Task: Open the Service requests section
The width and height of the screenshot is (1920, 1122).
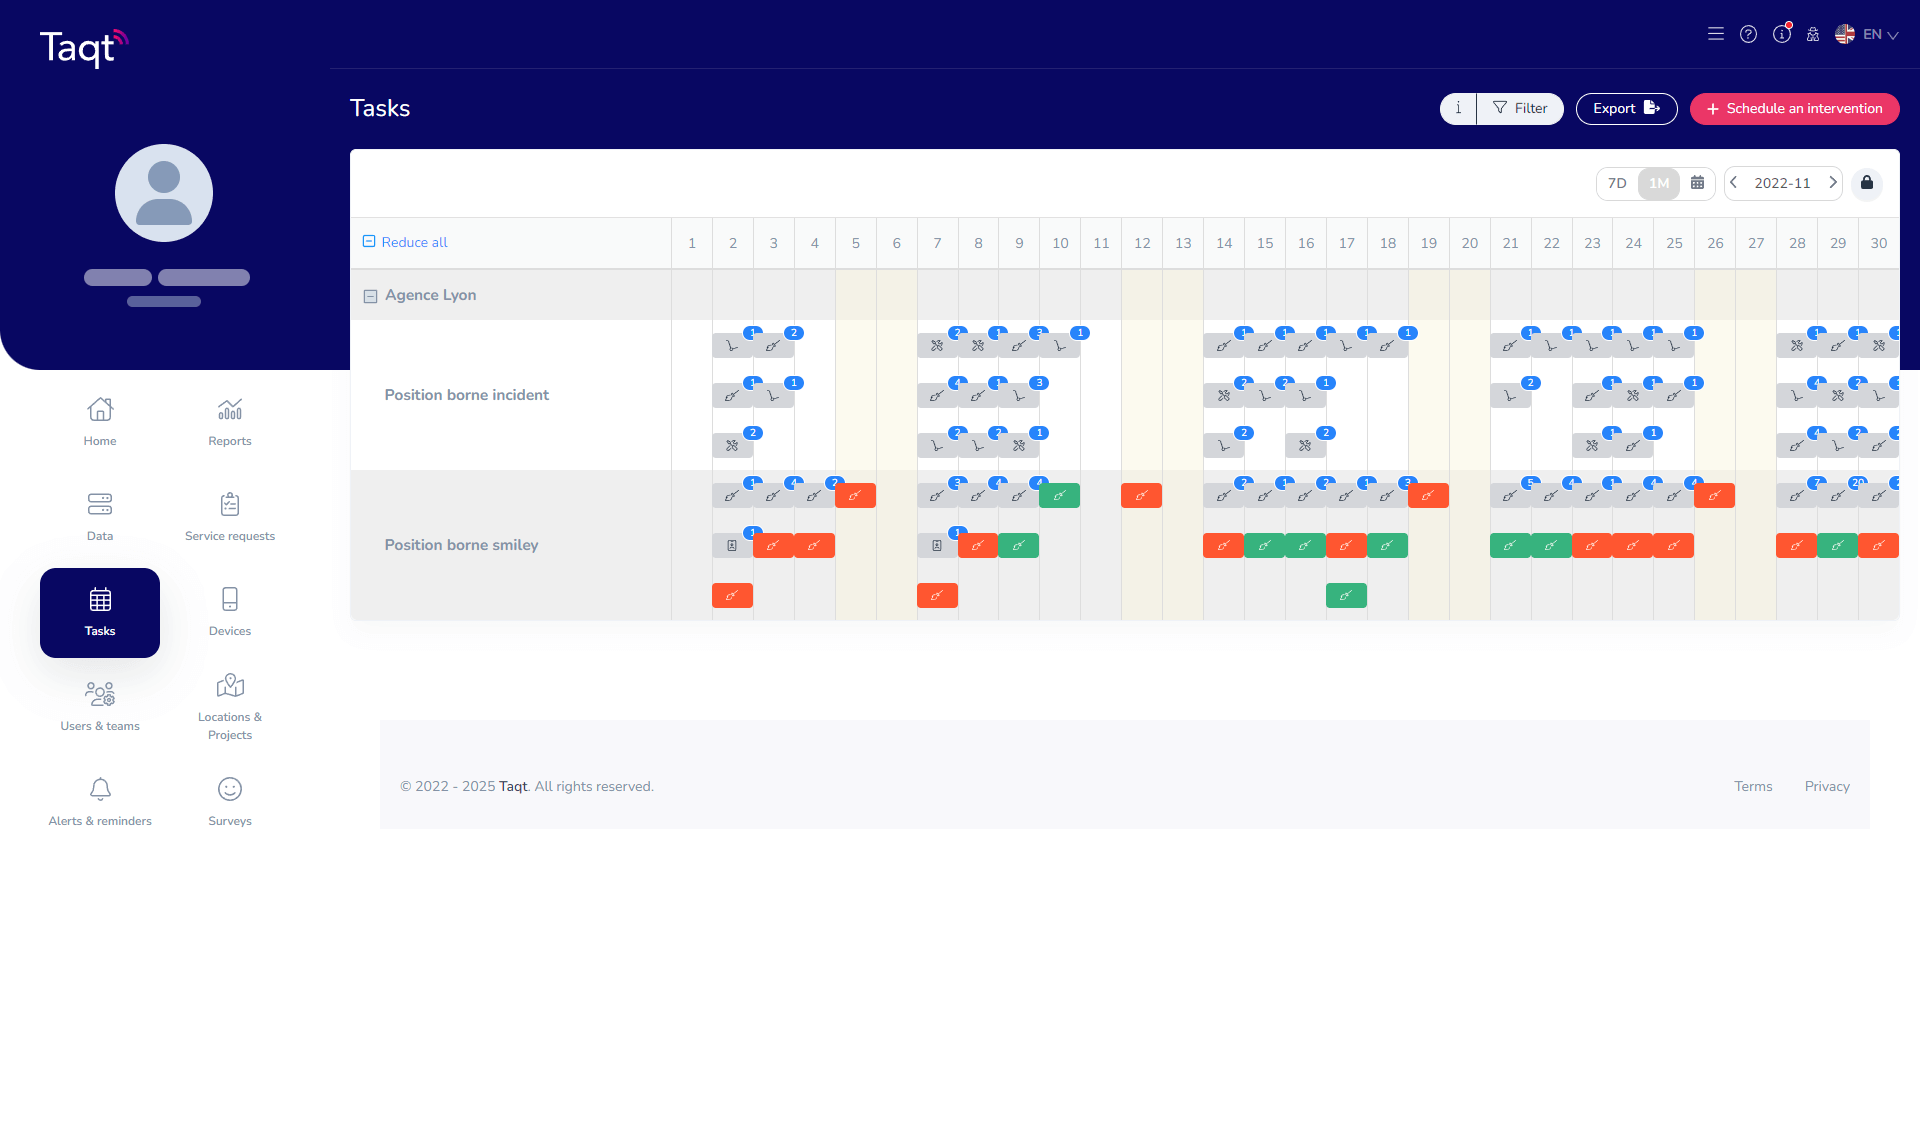Action: point(229,515)
